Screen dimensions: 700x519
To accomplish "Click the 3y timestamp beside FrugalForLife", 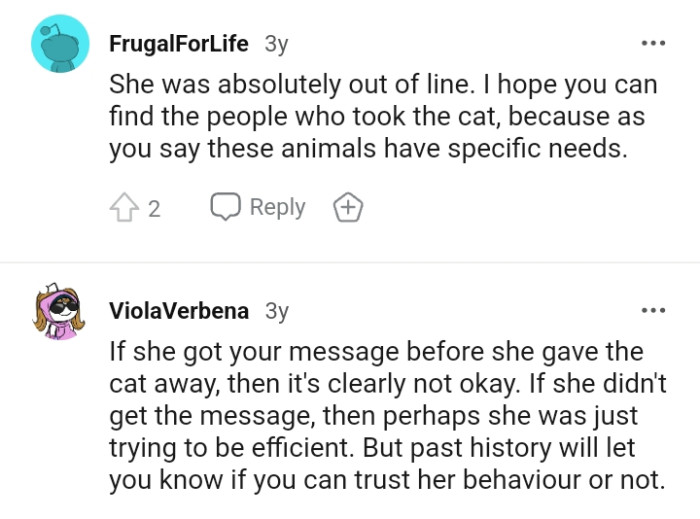I will 275,44.
